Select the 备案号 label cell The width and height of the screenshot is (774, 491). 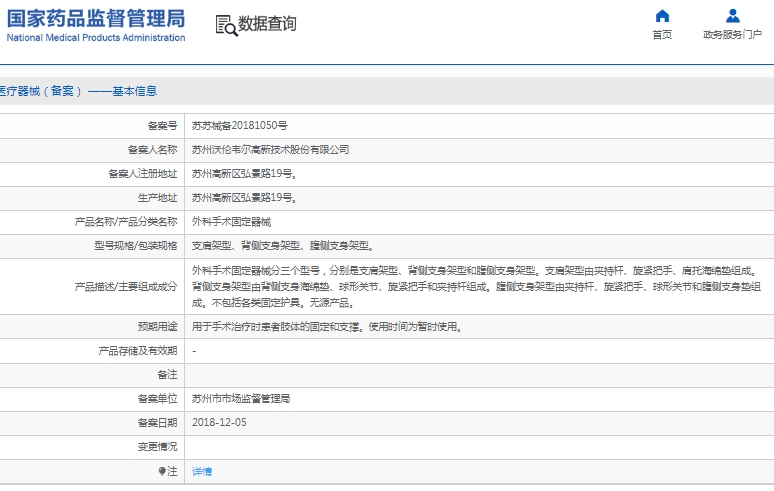coord(162,126)
